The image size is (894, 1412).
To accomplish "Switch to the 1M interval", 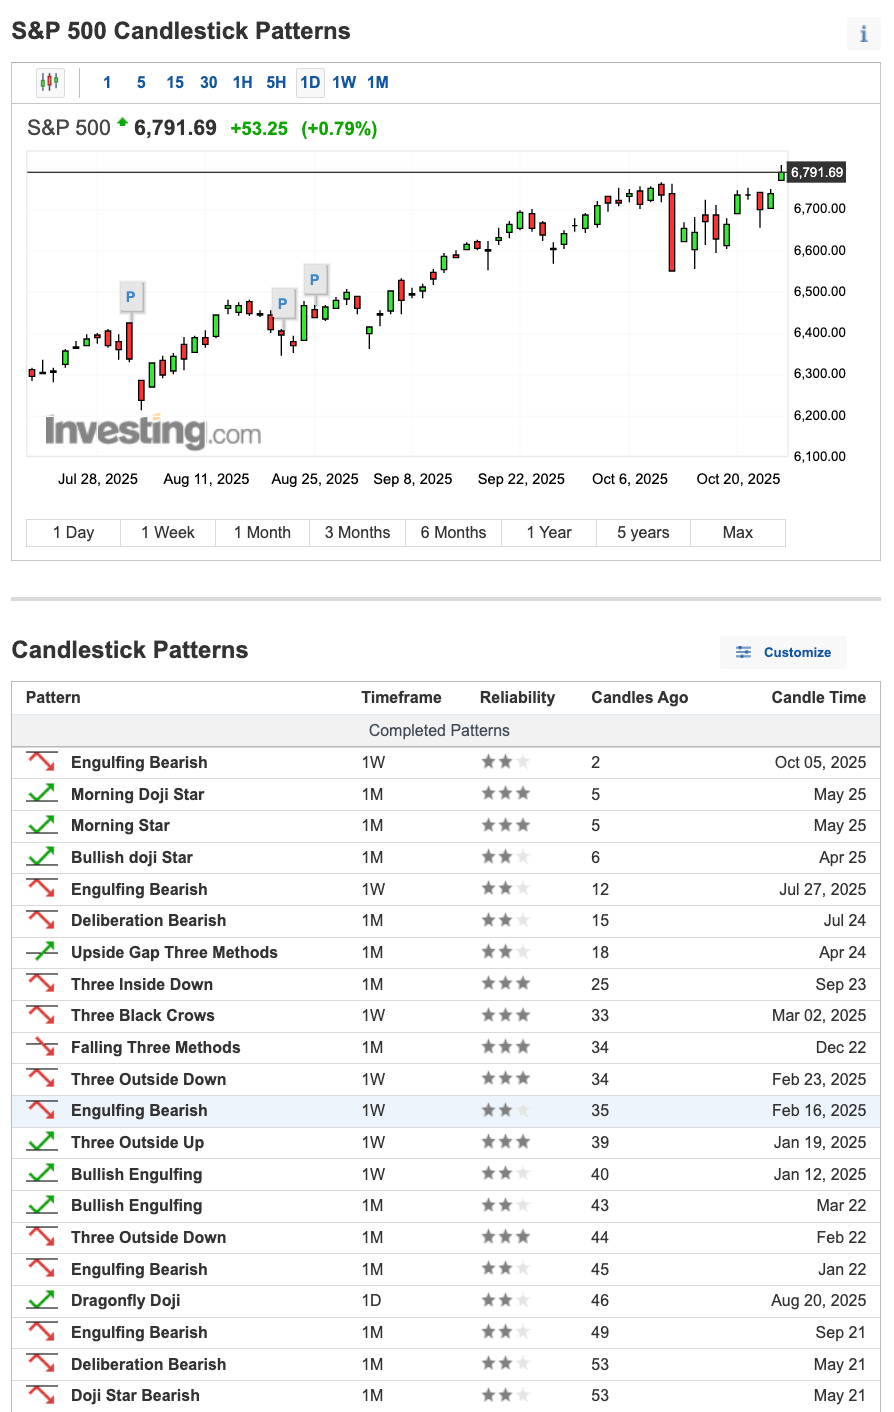I will 378,82.
